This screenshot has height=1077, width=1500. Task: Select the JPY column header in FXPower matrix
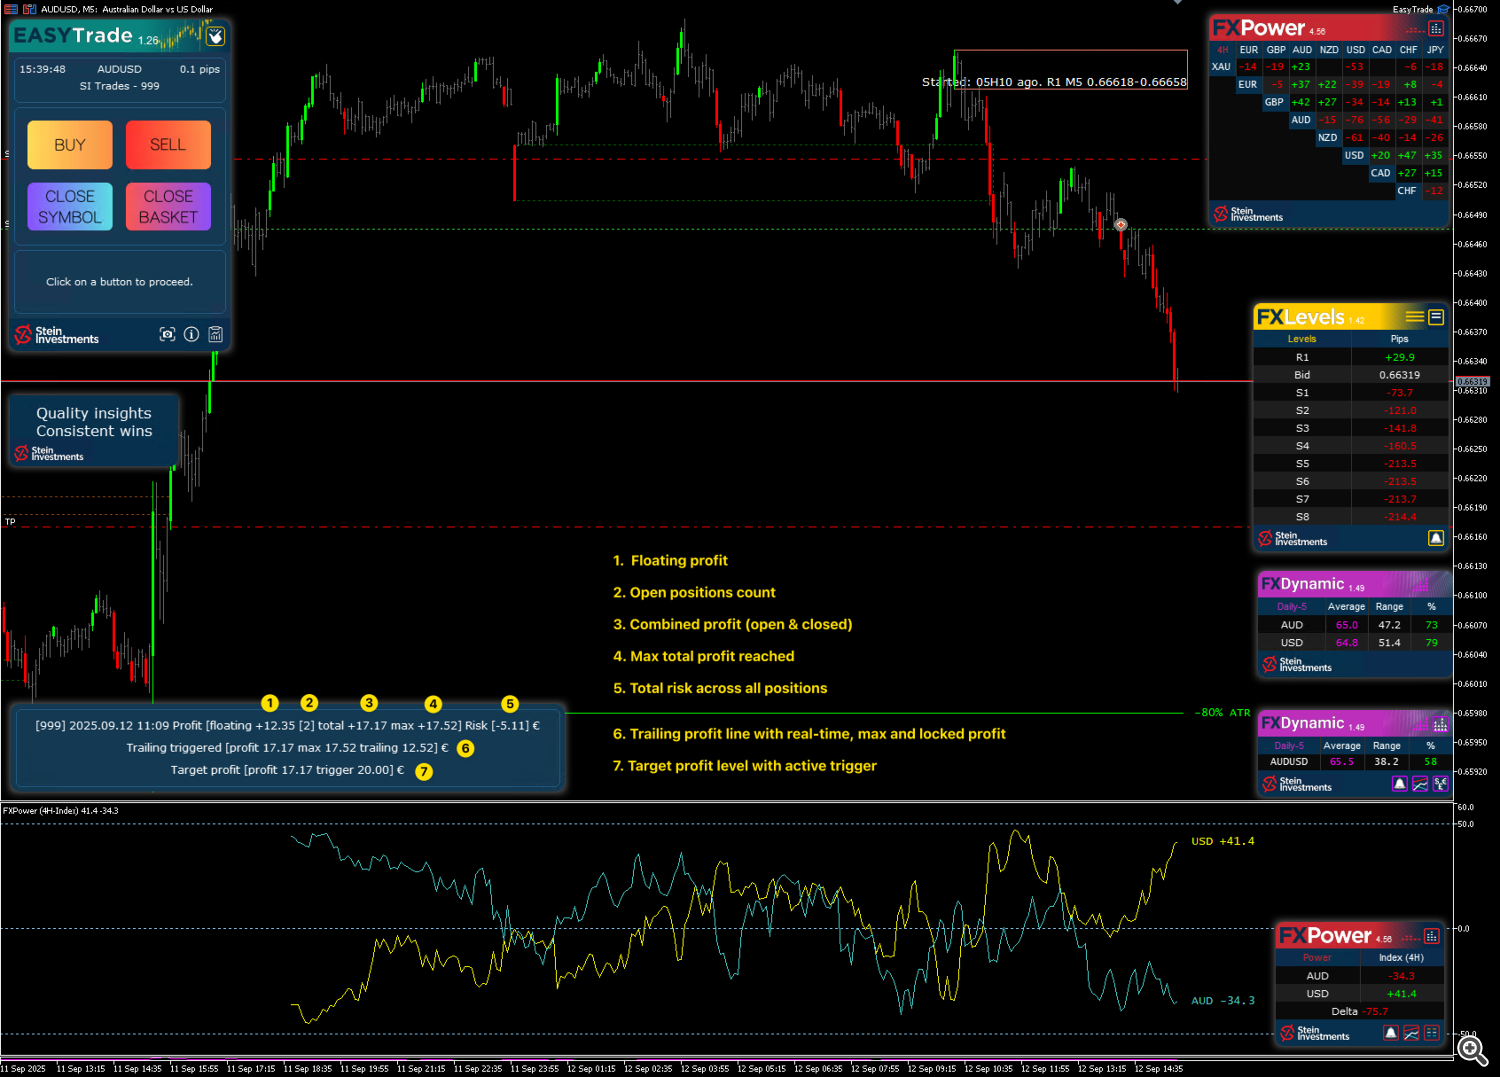pyautogui.click(x=1435, y=49)
